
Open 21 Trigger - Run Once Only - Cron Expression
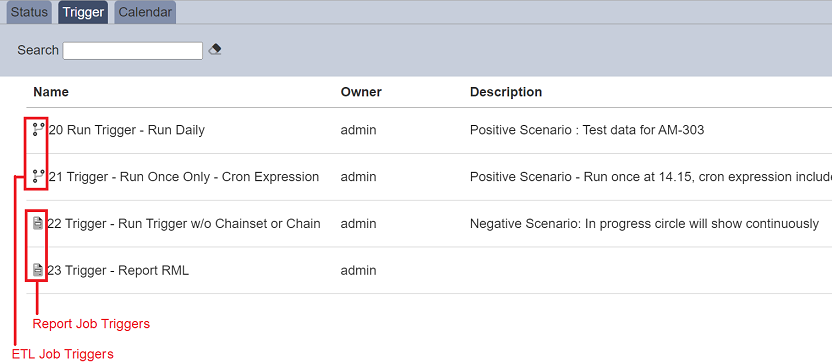[184, 177]
